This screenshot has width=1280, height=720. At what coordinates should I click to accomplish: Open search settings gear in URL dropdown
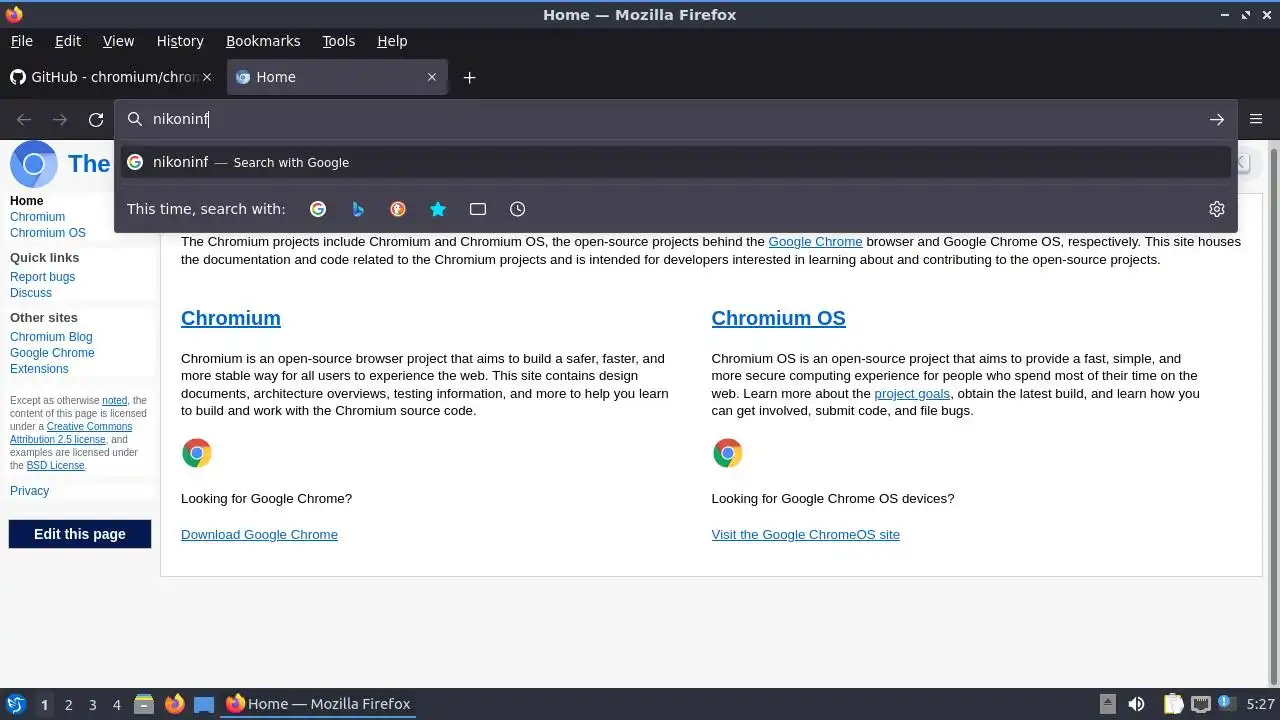(x=1217, y=209)
